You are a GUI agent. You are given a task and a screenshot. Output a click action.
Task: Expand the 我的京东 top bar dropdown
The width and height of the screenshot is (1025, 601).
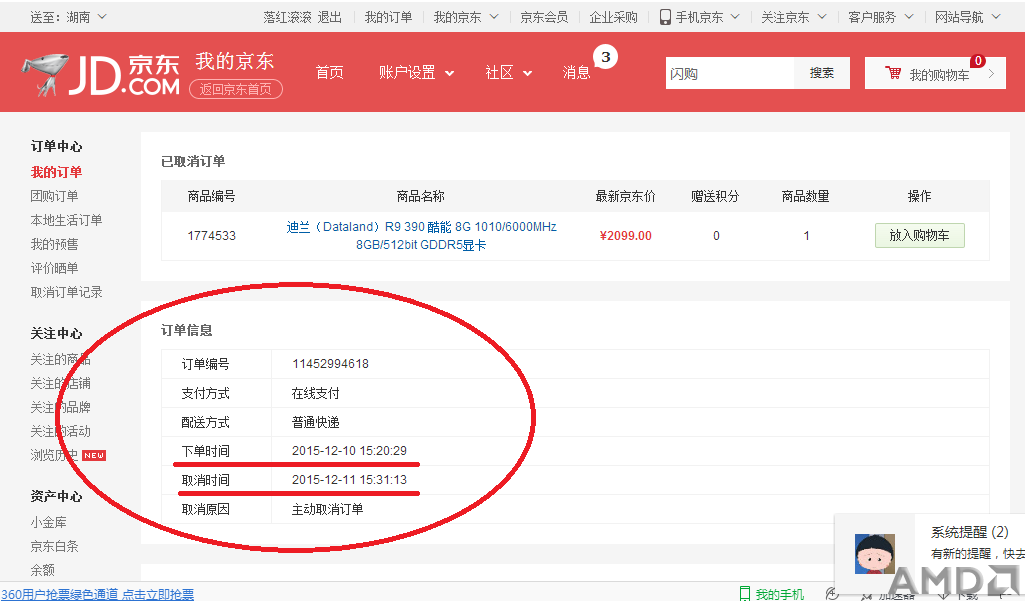pyautogui.click(x=494, y=17)
